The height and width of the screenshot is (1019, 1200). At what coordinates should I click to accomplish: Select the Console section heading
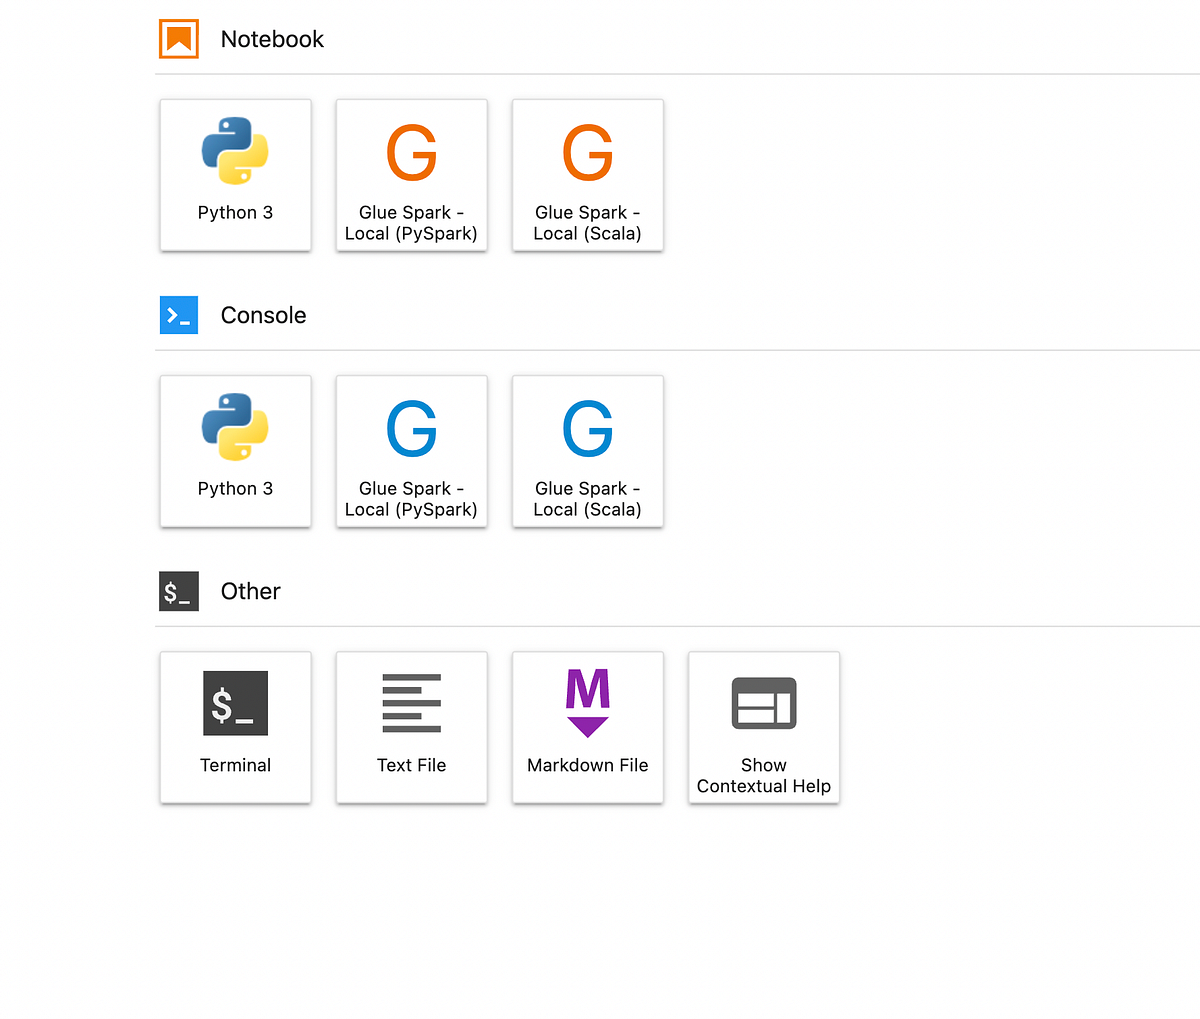click(263, 315)
